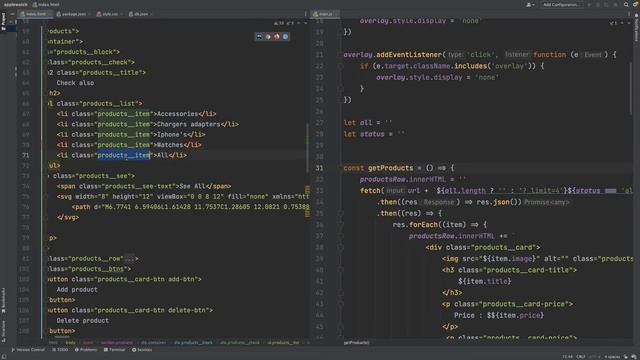Open the Terminal tool window
The width and height of the screenshot is (640, 360).
[114, 350]
